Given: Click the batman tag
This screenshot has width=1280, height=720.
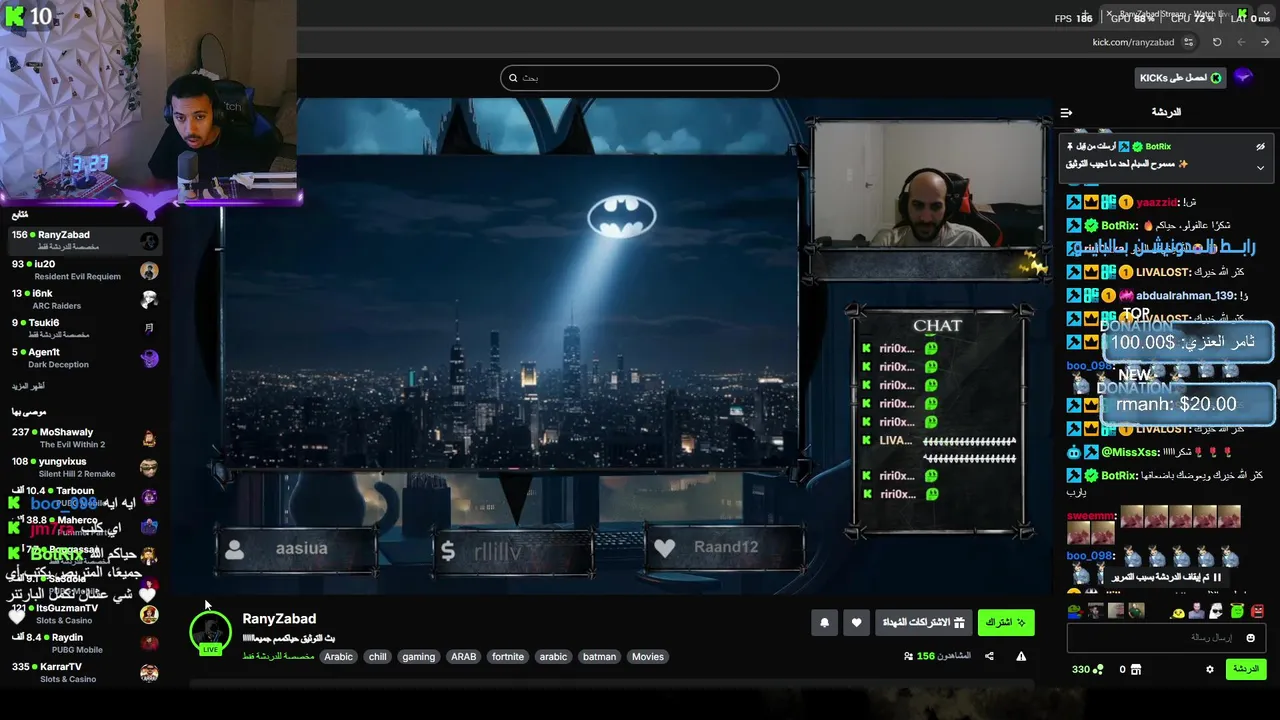Looking at the screenshot, I should click(599, 657).
